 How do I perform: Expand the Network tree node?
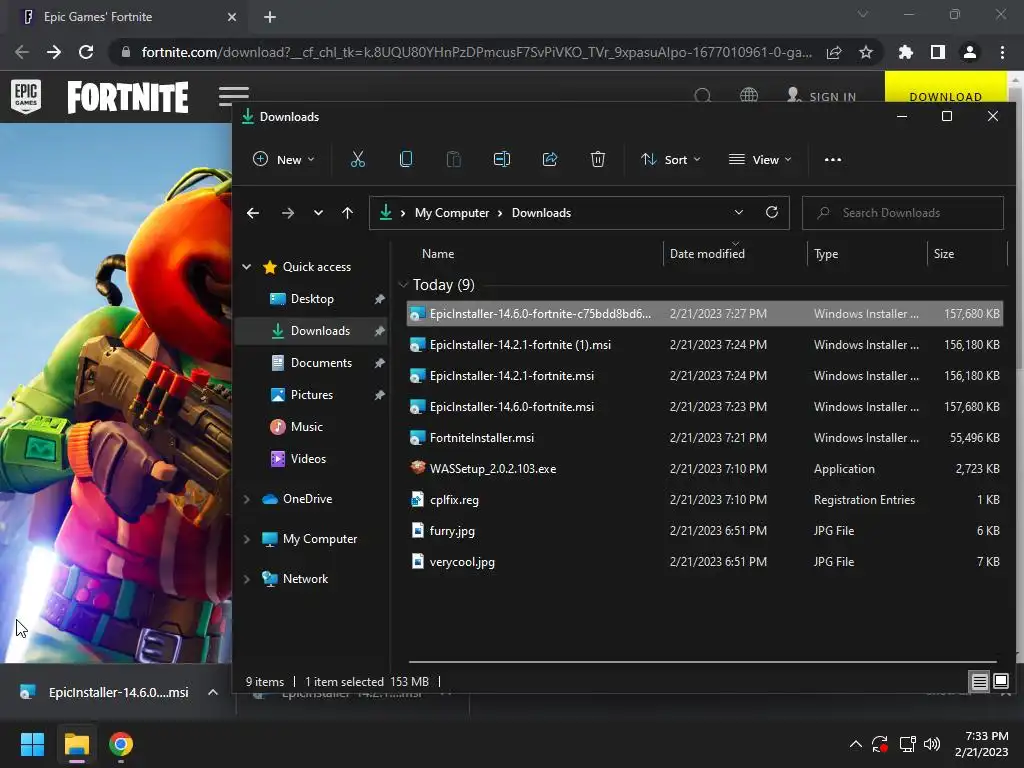247,579
